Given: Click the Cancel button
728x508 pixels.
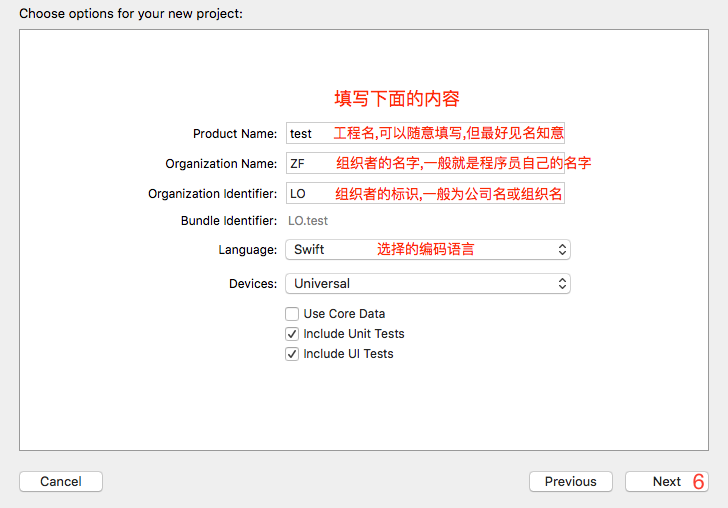Looking at the screenshot, I should pos(61,482).
